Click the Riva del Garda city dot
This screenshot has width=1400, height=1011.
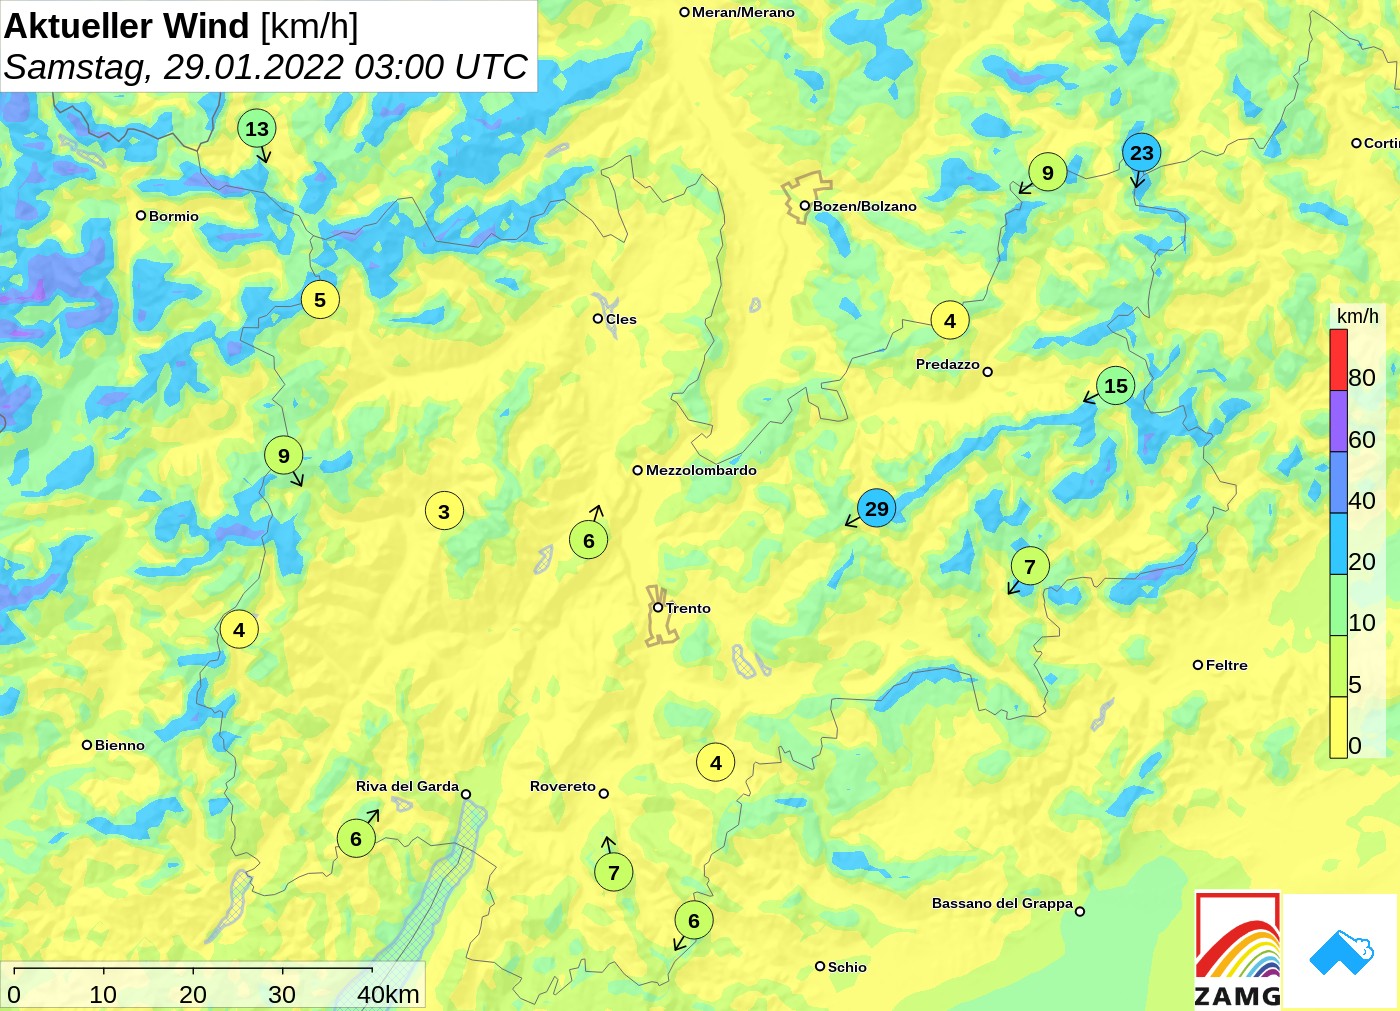[x=466, y=794]
